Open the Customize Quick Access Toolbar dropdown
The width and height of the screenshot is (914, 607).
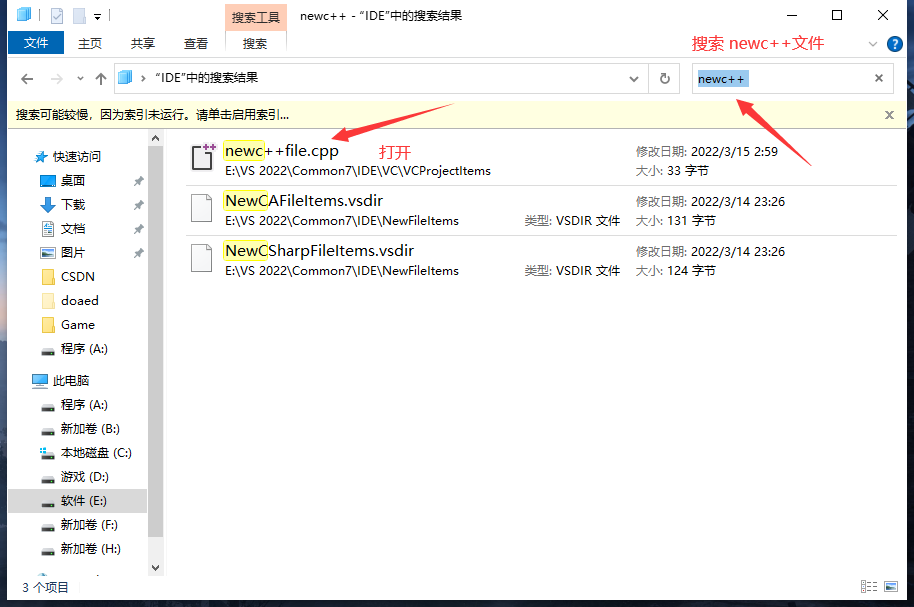(x=97, y=17)
